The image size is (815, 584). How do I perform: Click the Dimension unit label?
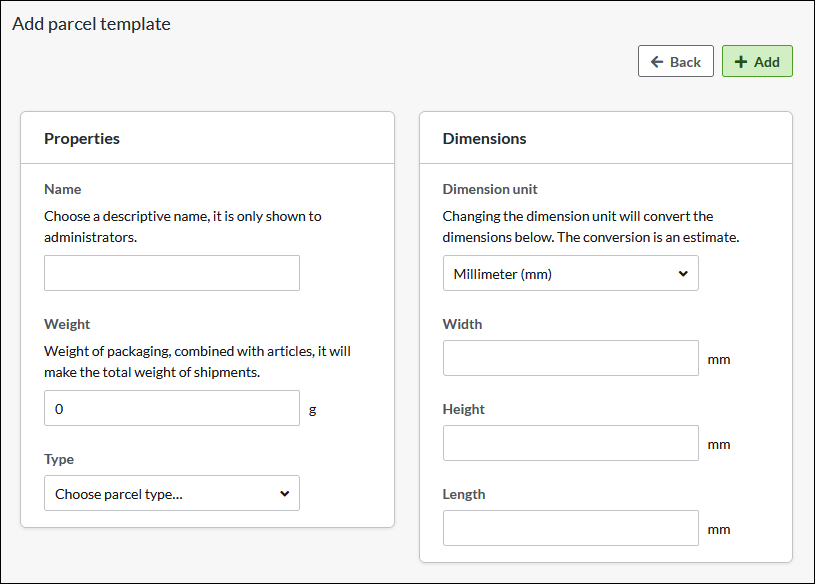coord(490,189)
